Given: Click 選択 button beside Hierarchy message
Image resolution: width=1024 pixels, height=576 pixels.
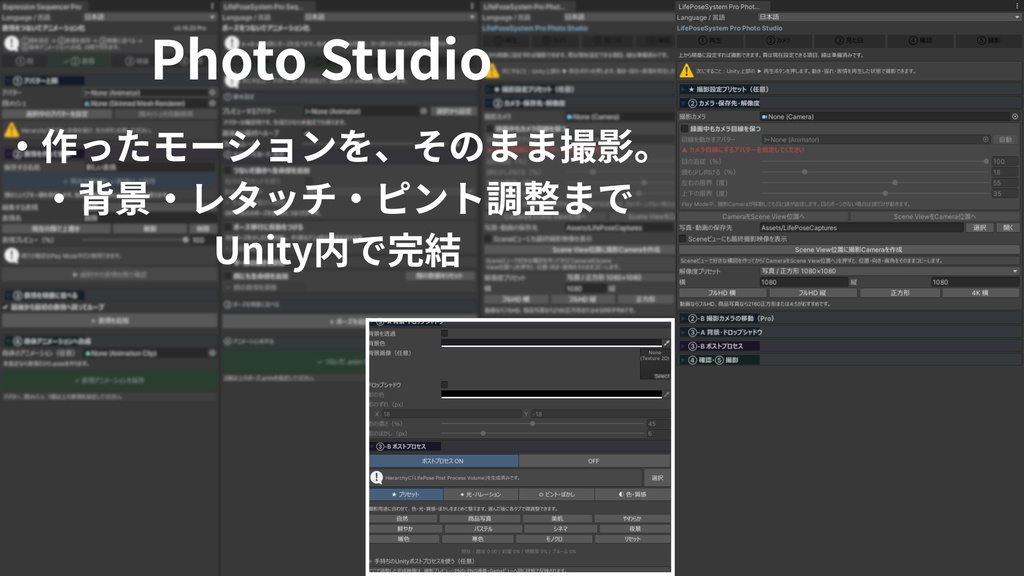Looking at the screenshot, I should (x=657, y=477).
